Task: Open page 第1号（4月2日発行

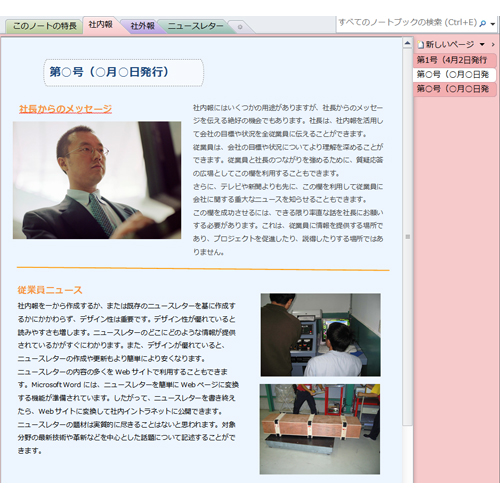Action: pos(455,60)
